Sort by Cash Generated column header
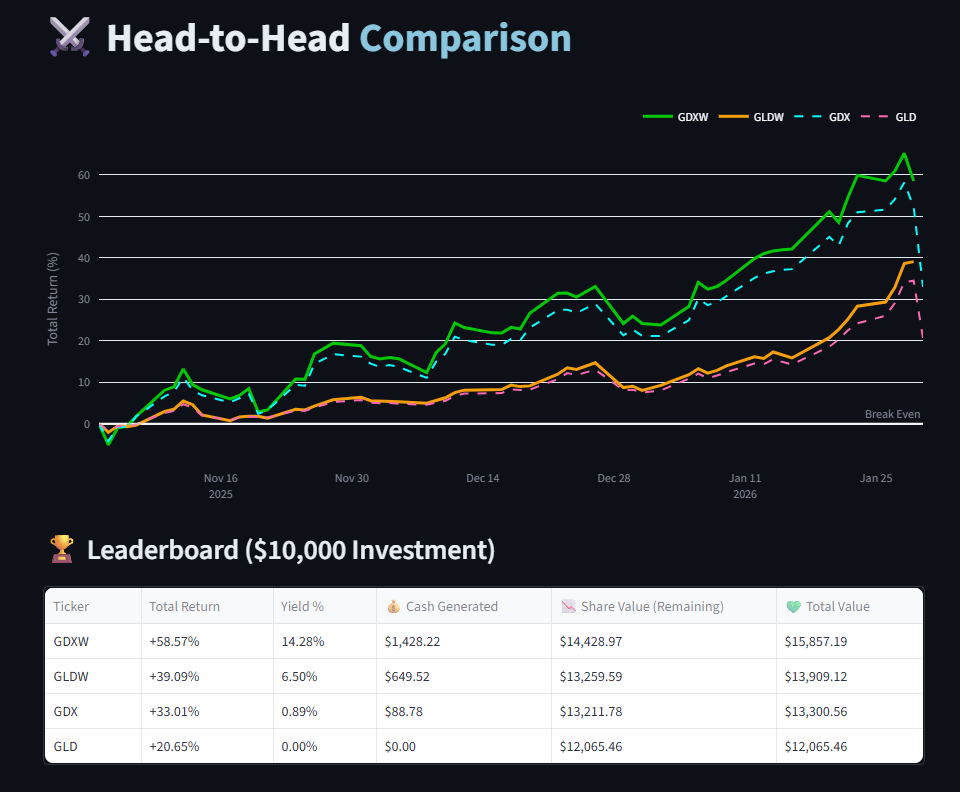This screenshot has width=960, height=792. pos(464,607)
